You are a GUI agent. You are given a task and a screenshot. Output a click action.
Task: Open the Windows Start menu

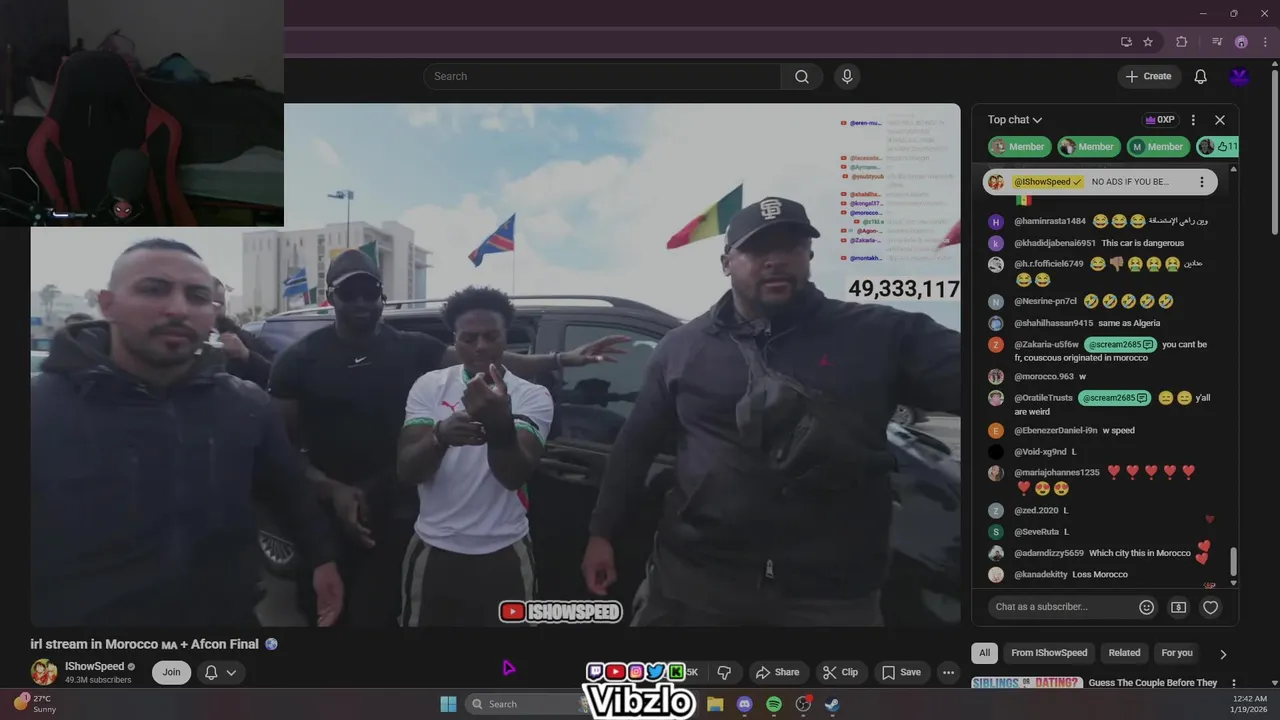coord(449,704)
